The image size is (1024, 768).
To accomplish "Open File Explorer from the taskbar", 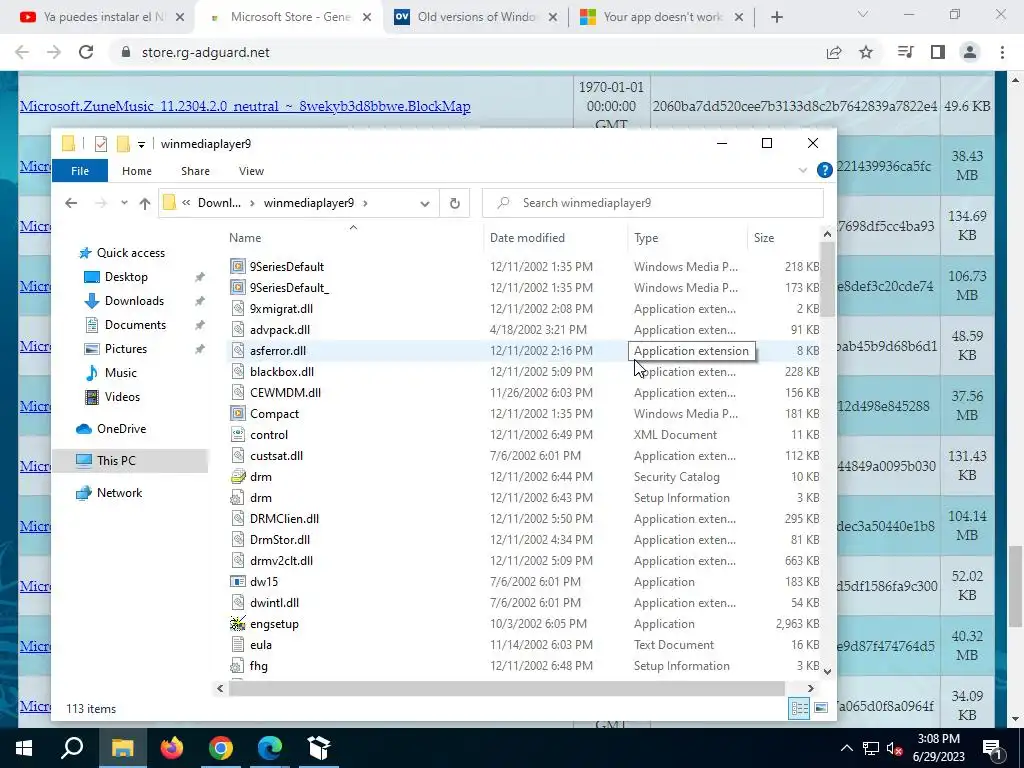I will point(122,748).
